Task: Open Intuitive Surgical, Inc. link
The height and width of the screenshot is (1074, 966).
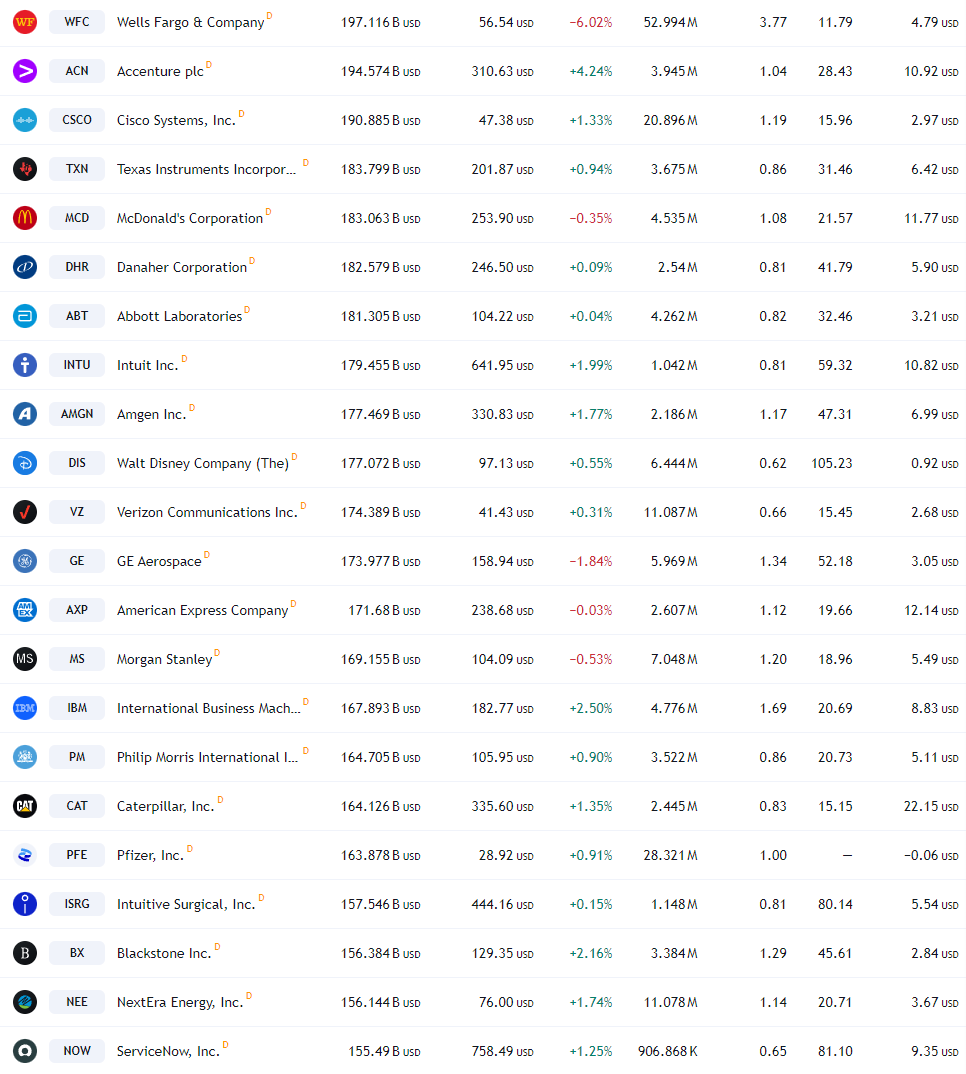Action: [186, 904]
